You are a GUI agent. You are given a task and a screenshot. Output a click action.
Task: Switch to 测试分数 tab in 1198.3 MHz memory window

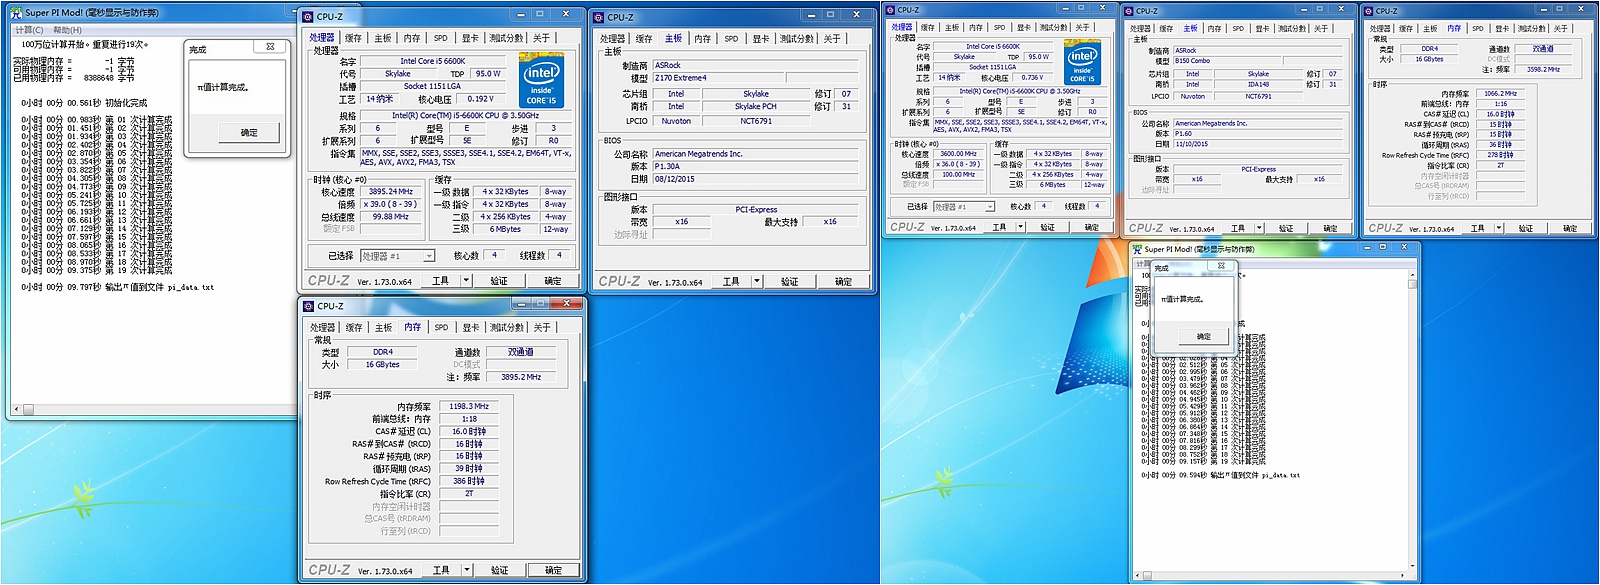[507, 327]
